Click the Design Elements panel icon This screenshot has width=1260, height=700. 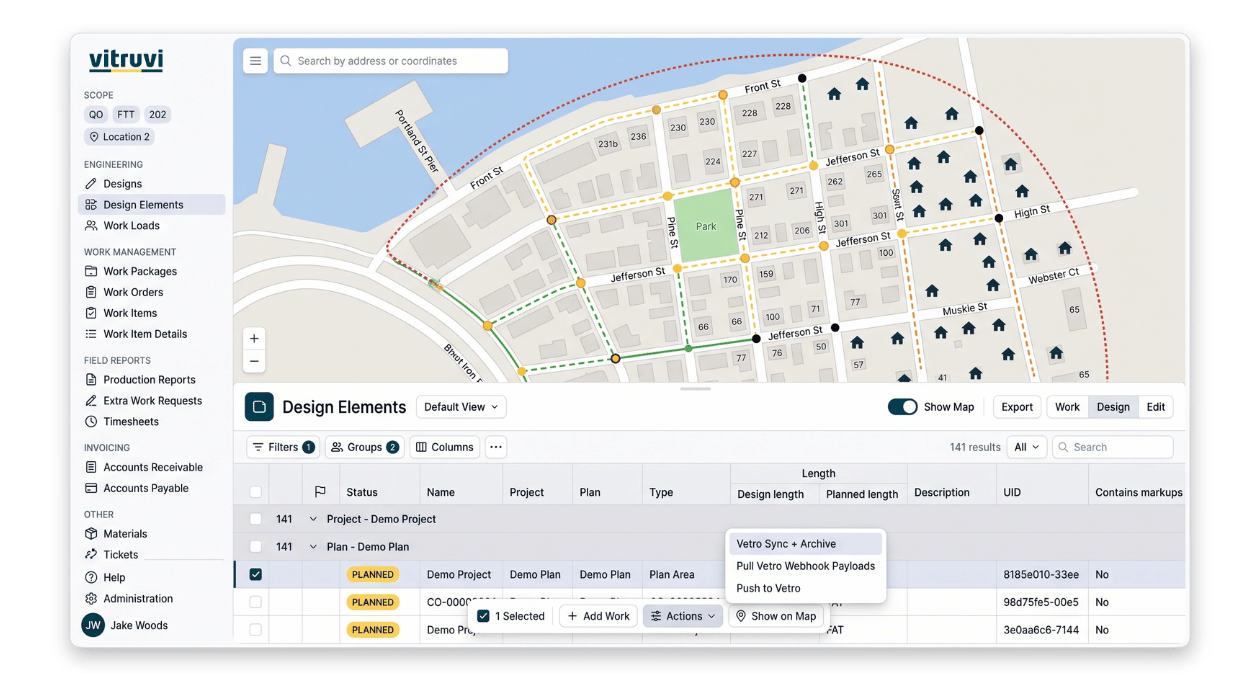(259, 407)
